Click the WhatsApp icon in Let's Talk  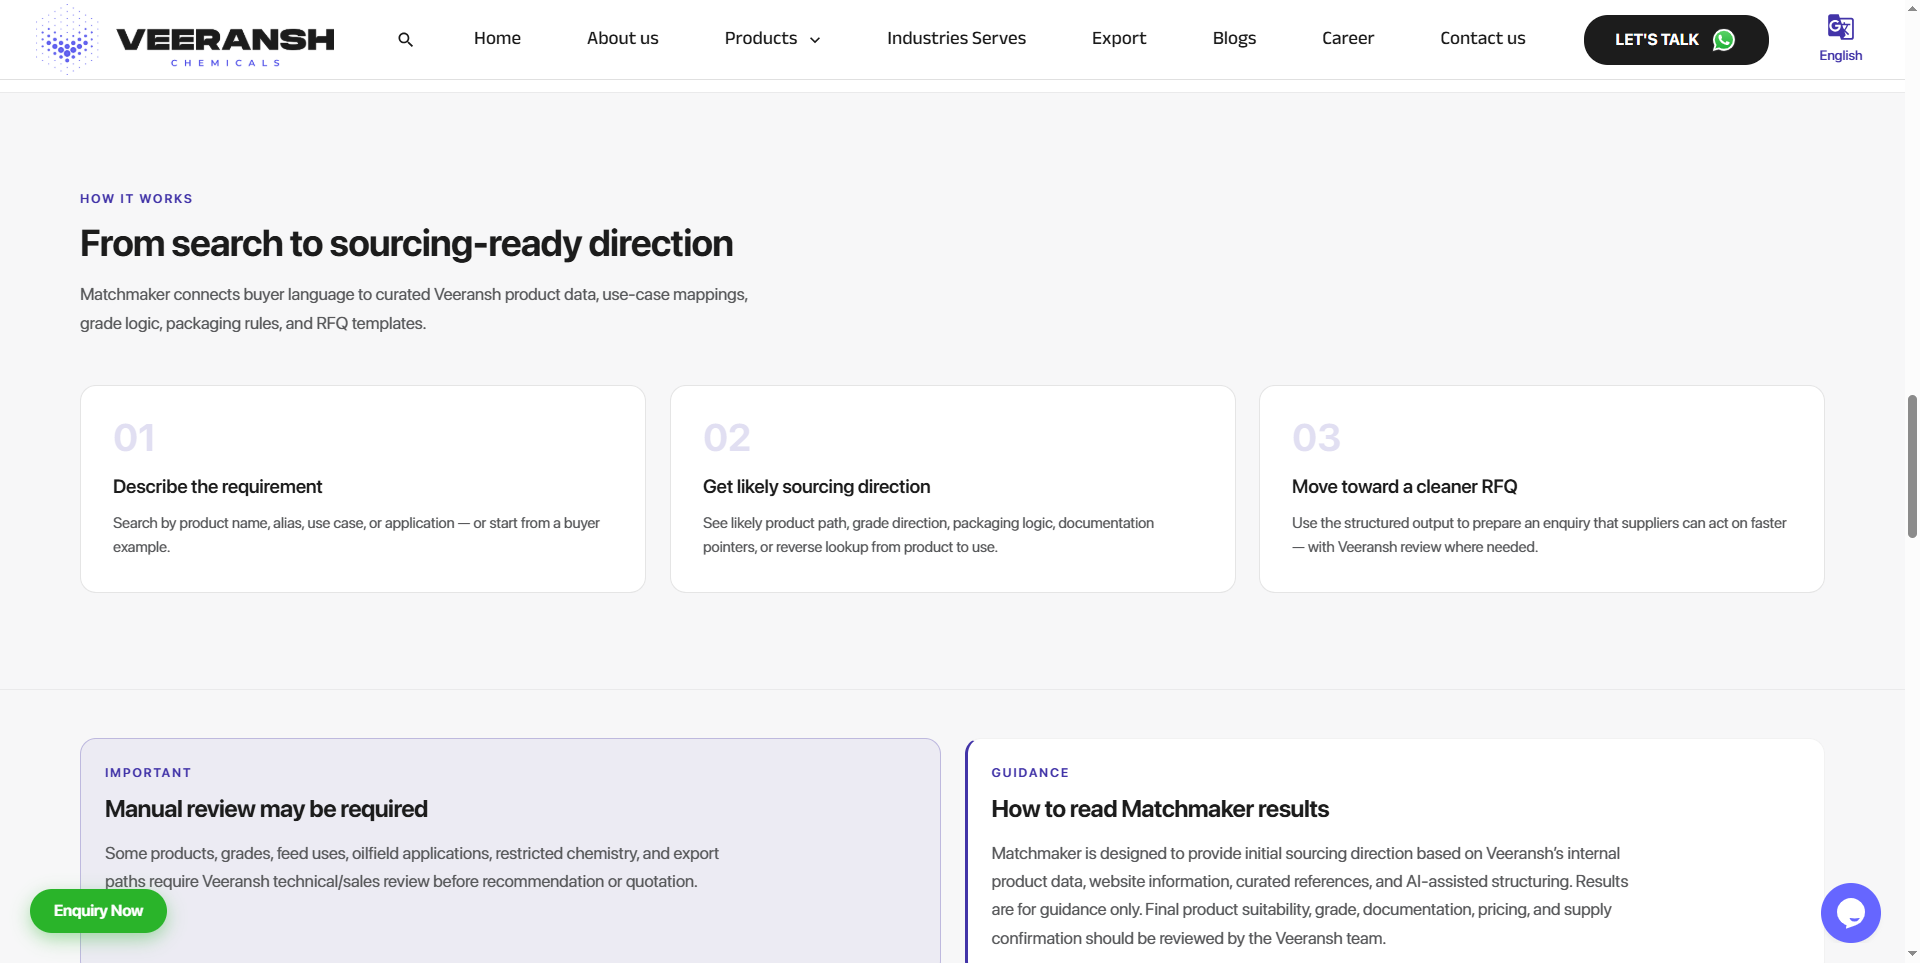click(1724, 40)
